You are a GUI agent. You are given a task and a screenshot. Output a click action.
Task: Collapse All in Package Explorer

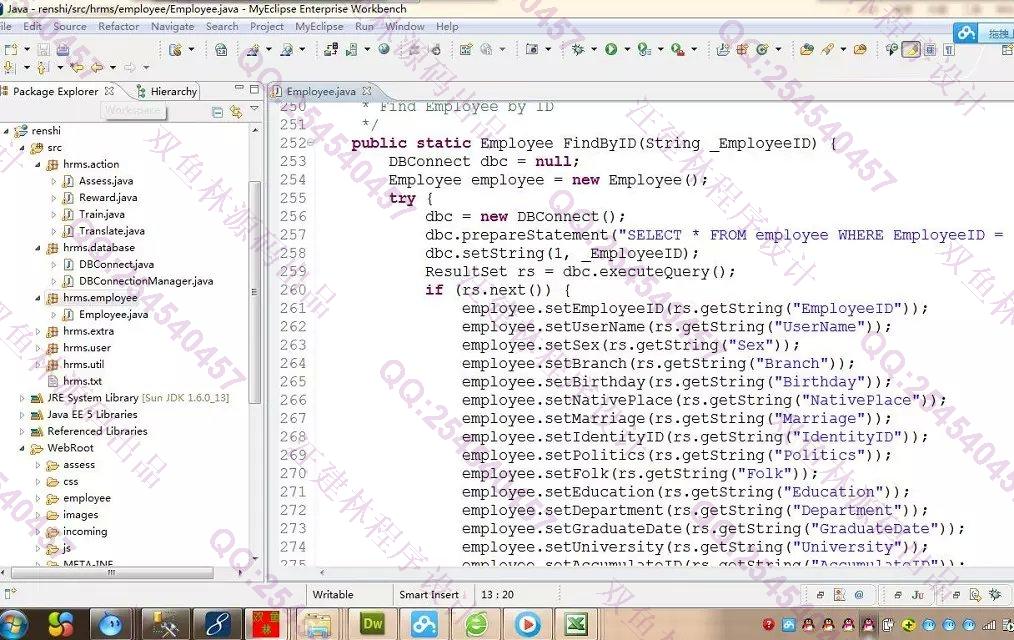(217, 112)
